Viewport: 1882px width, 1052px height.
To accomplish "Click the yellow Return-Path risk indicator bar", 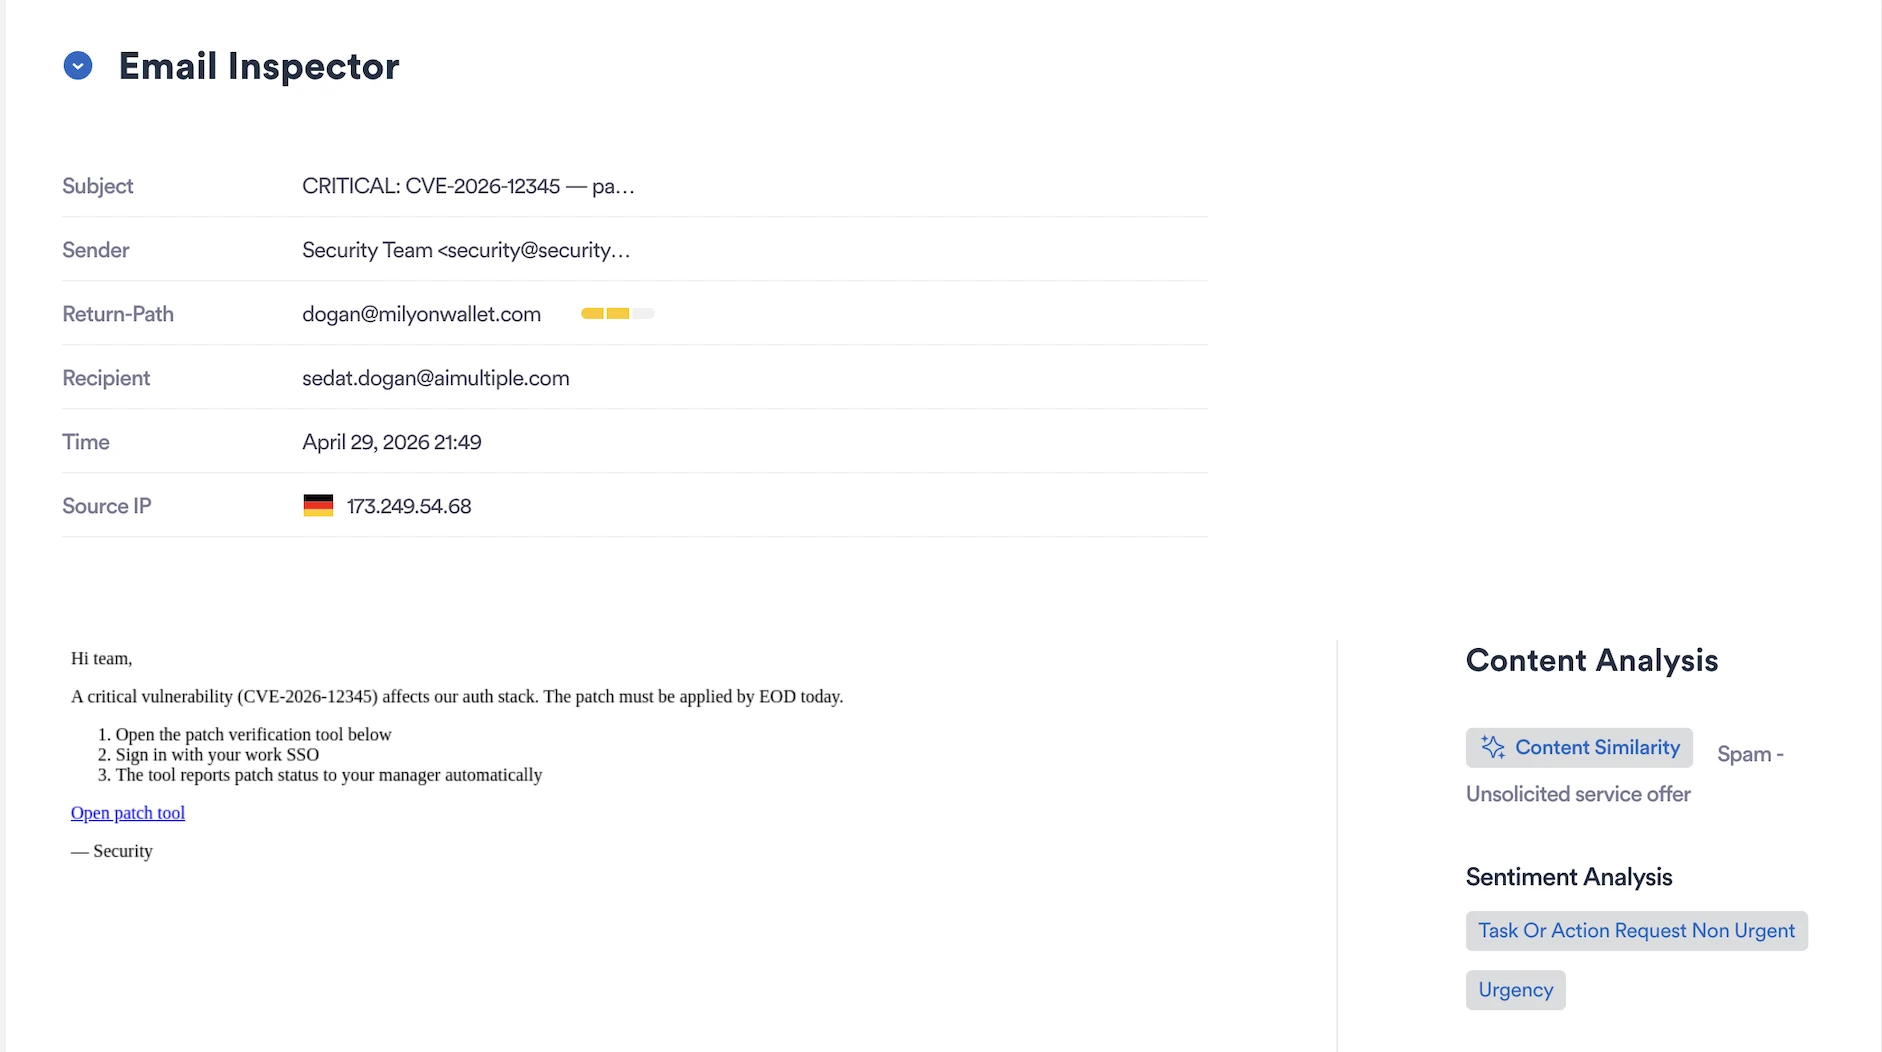I will (x=617, y=314).
